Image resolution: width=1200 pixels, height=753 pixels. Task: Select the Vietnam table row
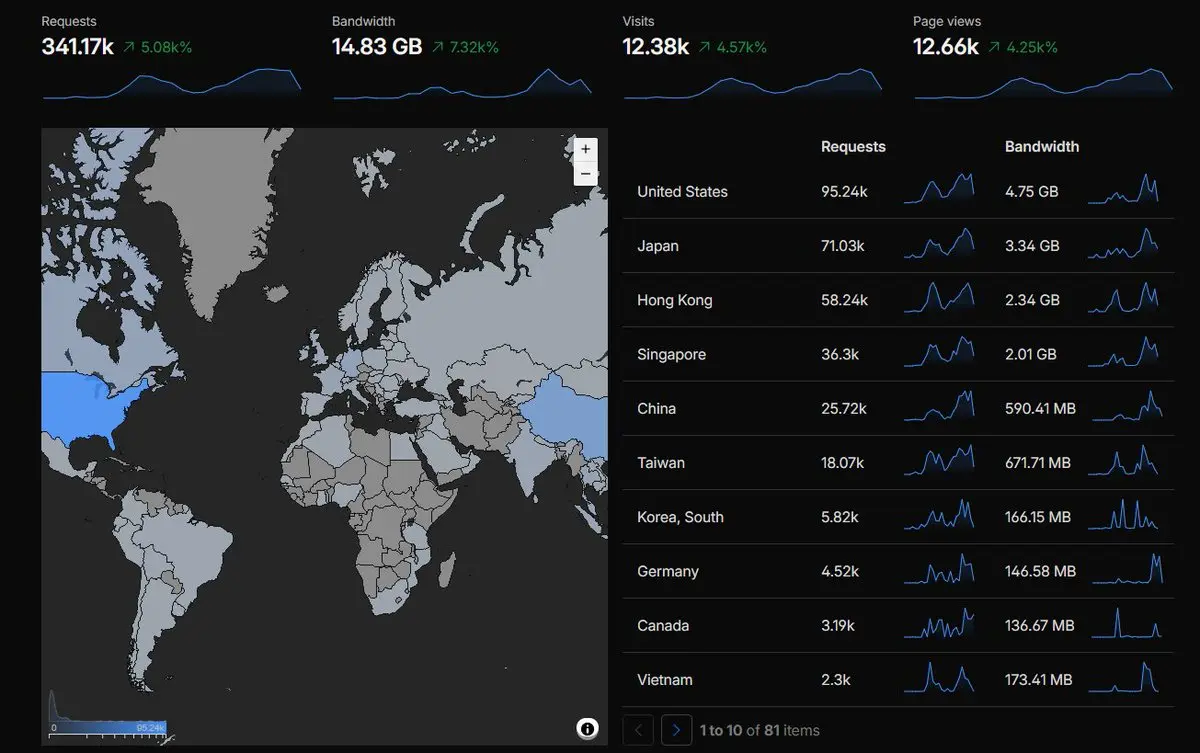tap(898, 680)
